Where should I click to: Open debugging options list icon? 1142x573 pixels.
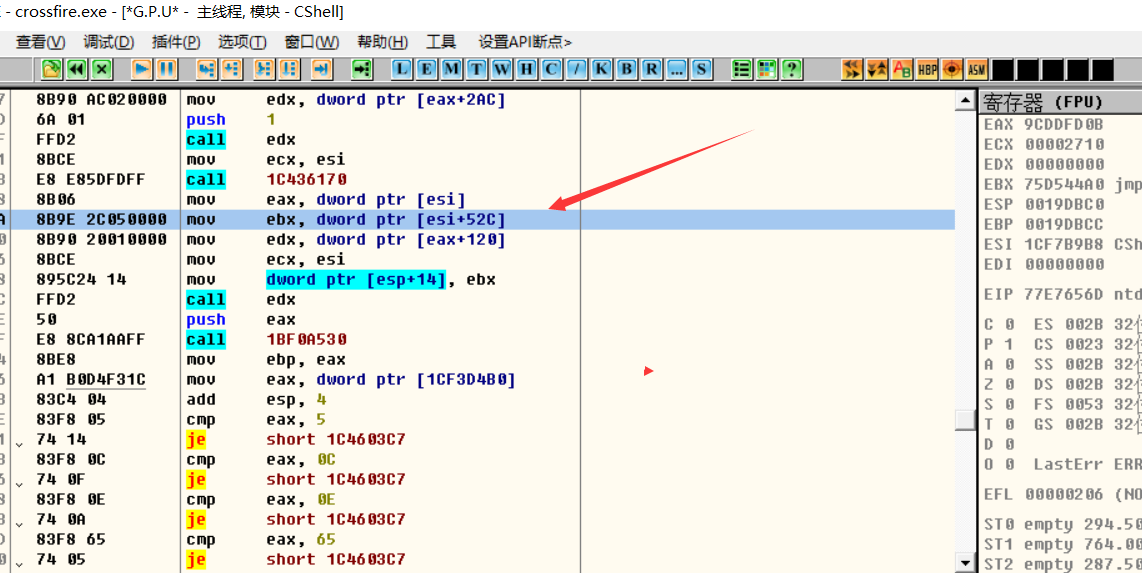(x=741, y=69)
